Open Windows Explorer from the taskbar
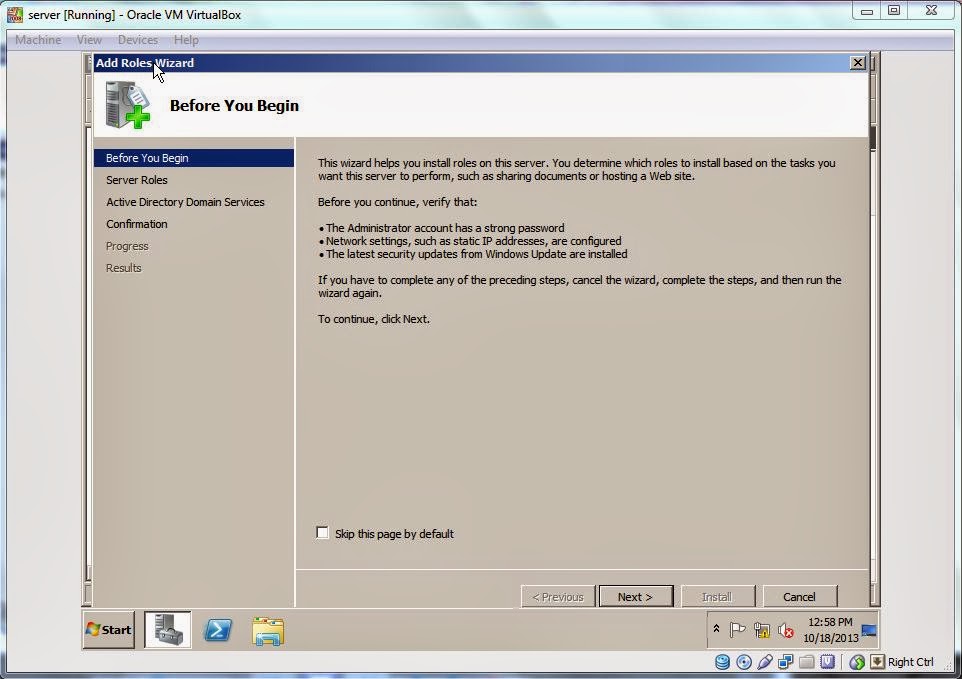Image resolution: width=962 pixels, height=679 pixels. pos(268,631)
